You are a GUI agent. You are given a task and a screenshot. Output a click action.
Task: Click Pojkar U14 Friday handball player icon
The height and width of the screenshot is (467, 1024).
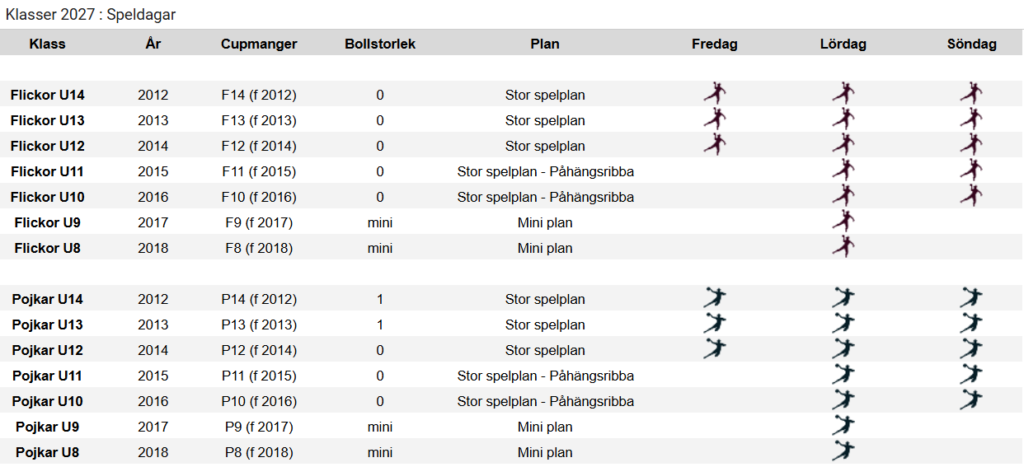pos(714,298)
